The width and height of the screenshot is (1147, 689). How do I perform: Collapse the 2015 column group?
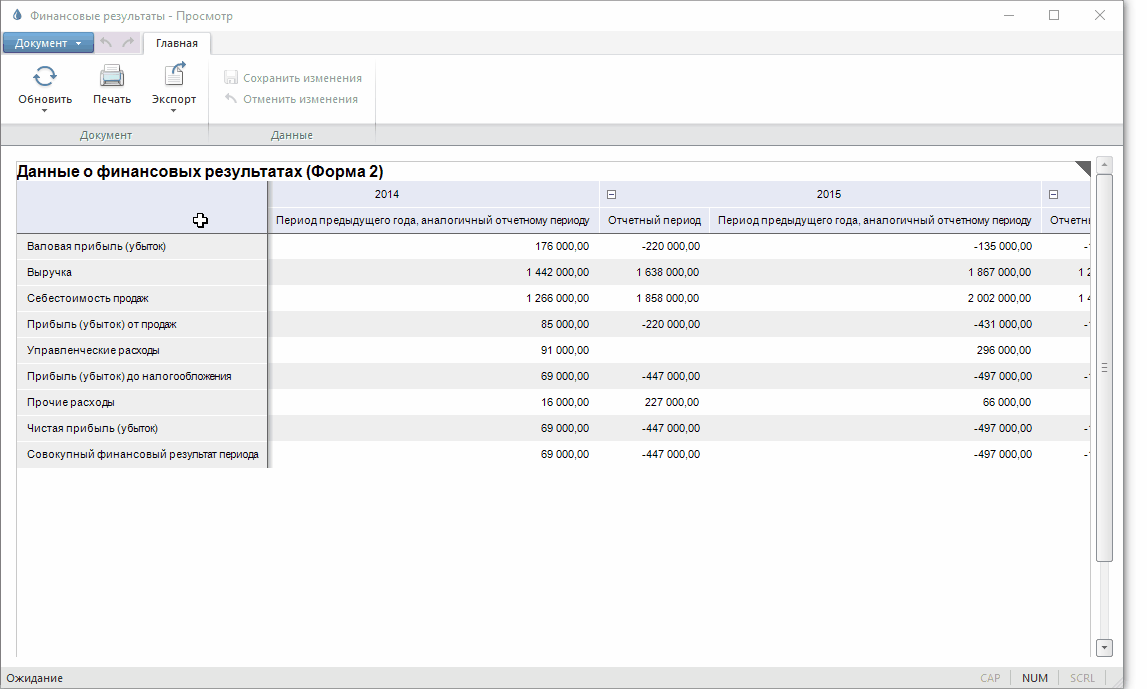pos(611,195)
